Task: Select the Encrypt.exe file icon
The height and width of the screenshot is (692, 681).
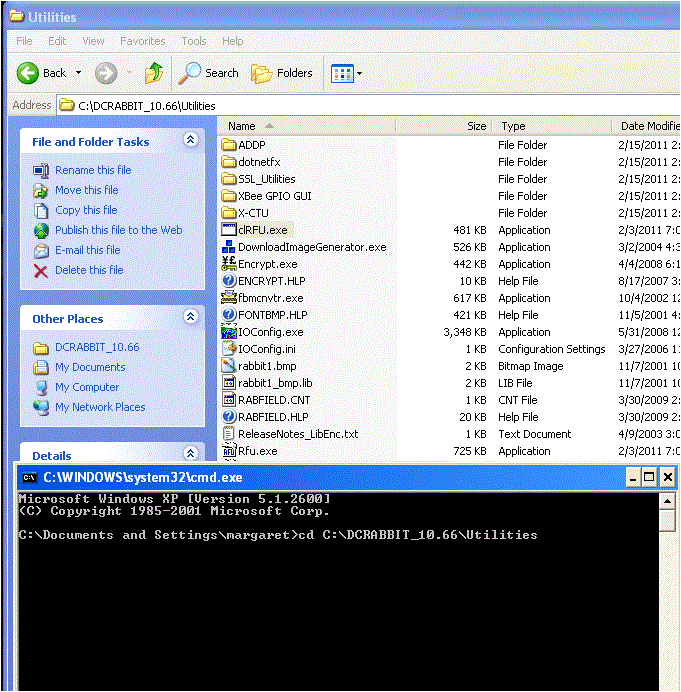Action: point(229,264)
